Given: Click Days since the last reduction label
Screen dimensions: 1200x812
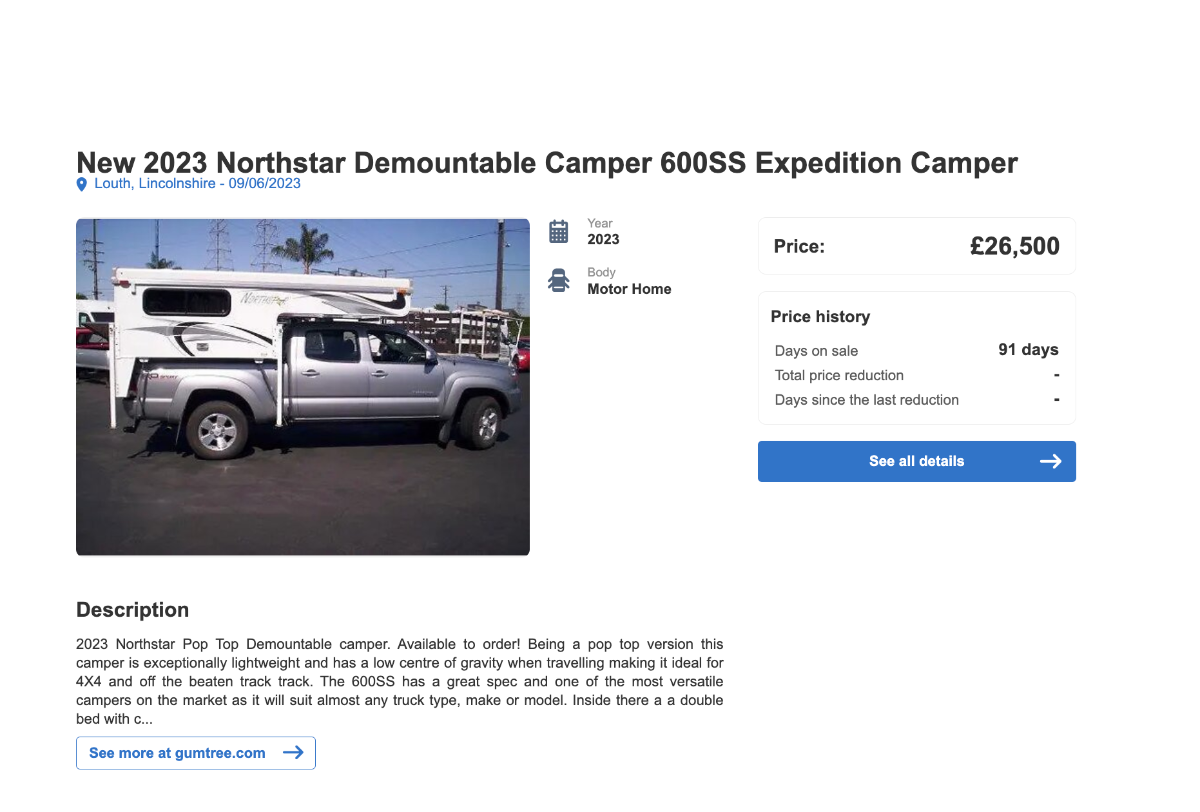Looking at the screenshot, I should coord(866,400).
